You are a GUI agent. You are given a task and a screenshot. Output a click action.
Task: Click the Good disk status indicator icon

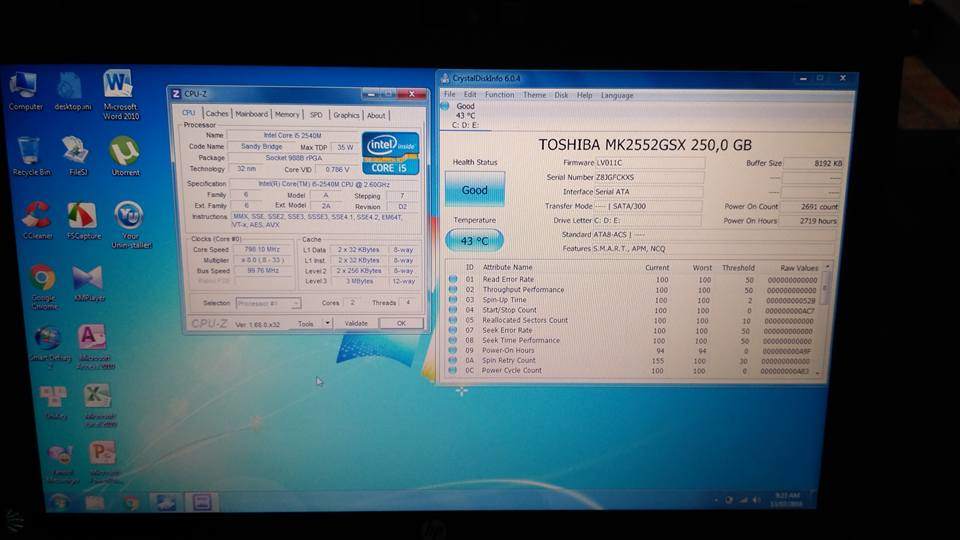445,106
